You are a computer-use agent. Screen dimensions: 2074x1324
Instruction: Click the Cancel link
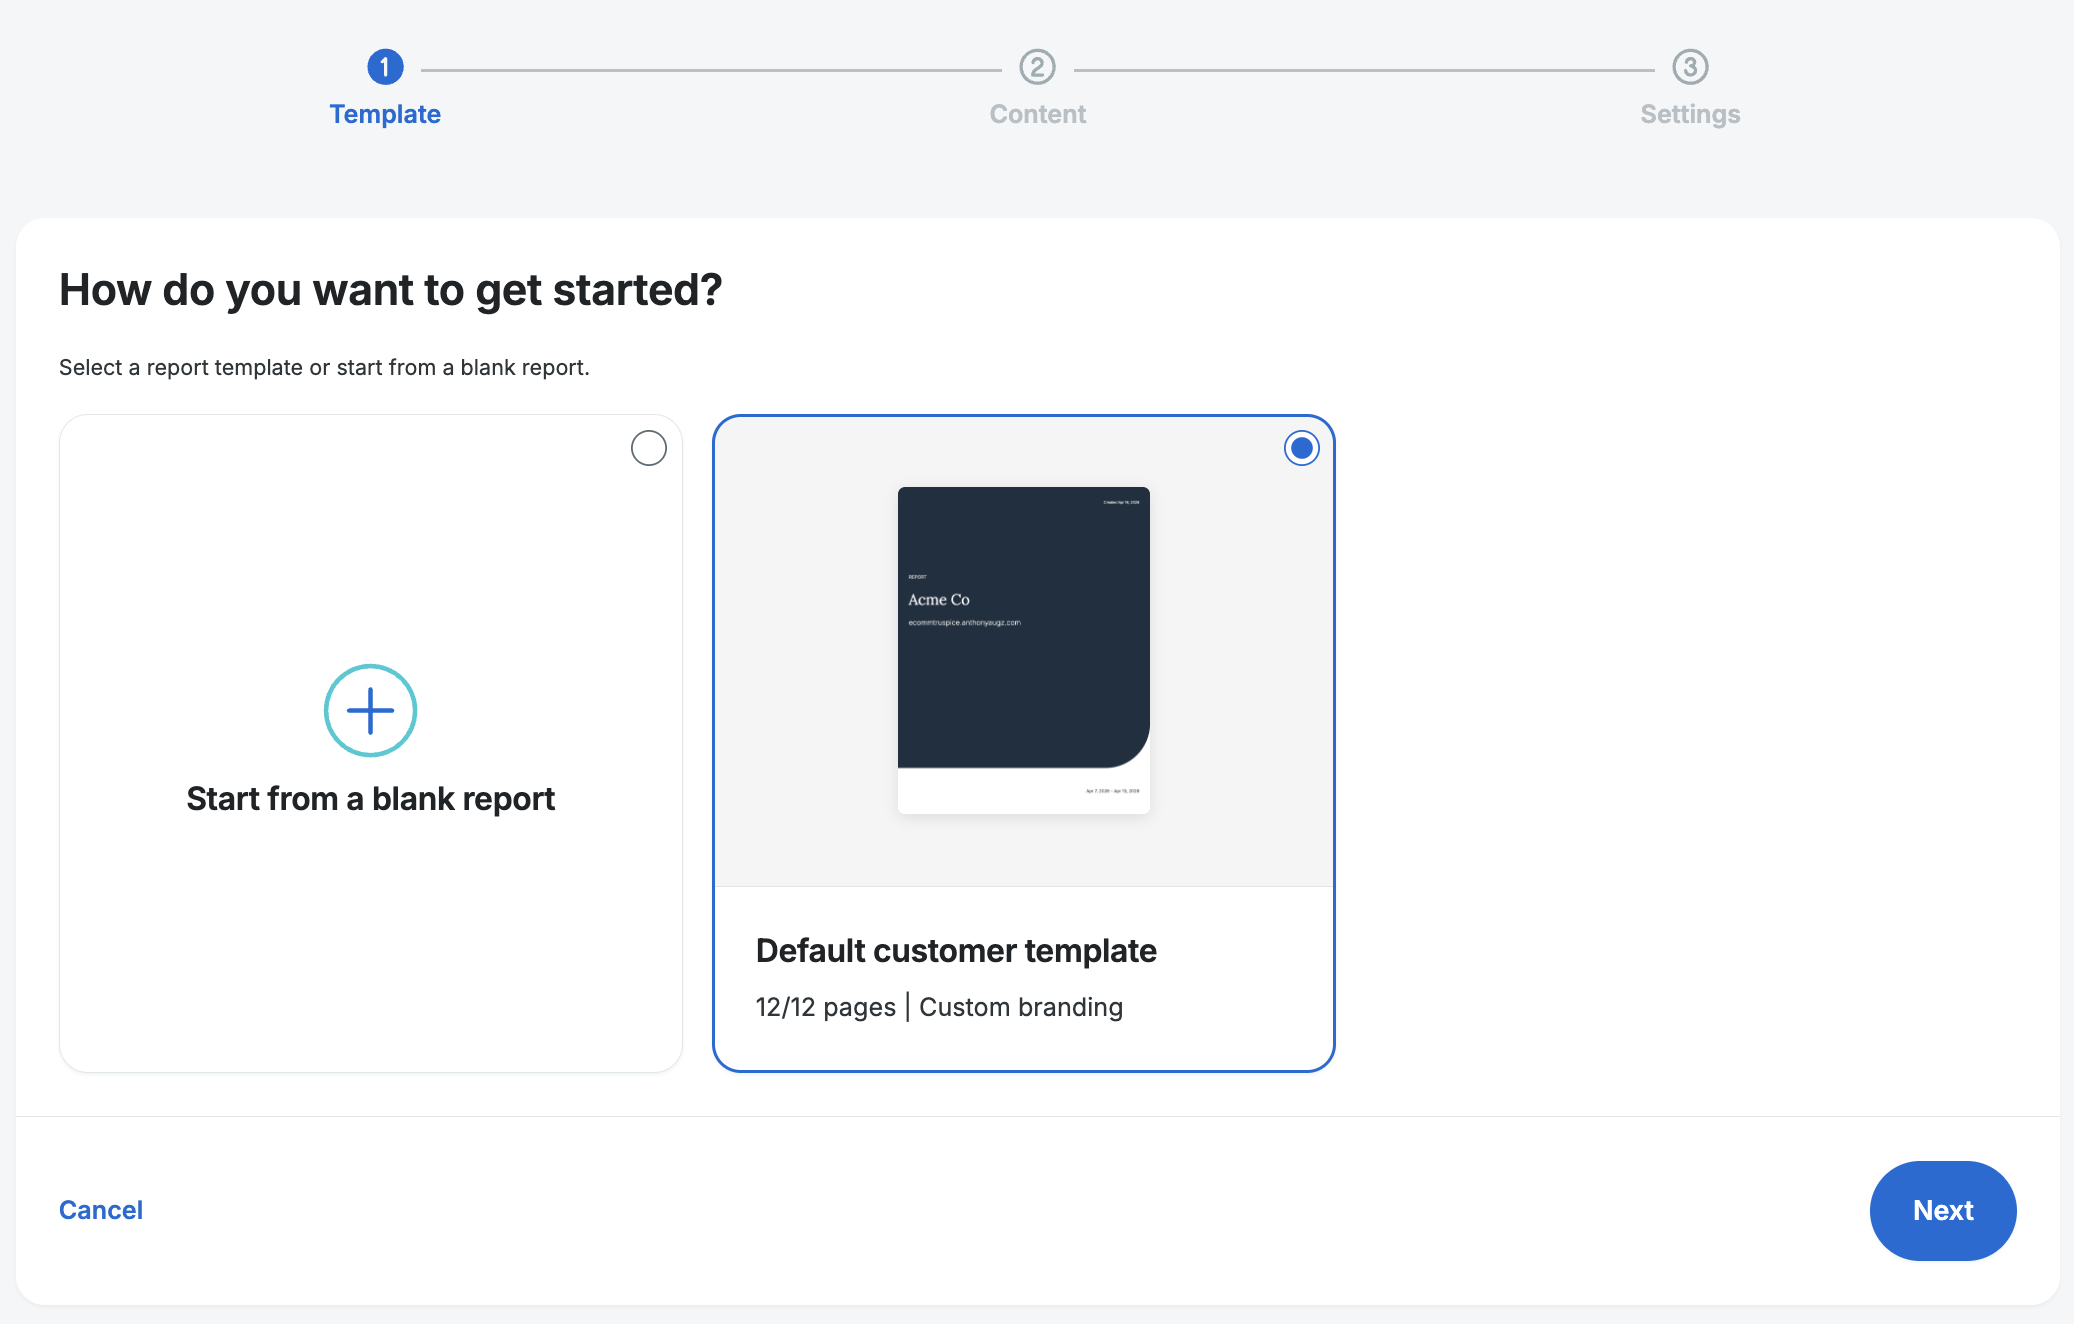click(101, 1210)
